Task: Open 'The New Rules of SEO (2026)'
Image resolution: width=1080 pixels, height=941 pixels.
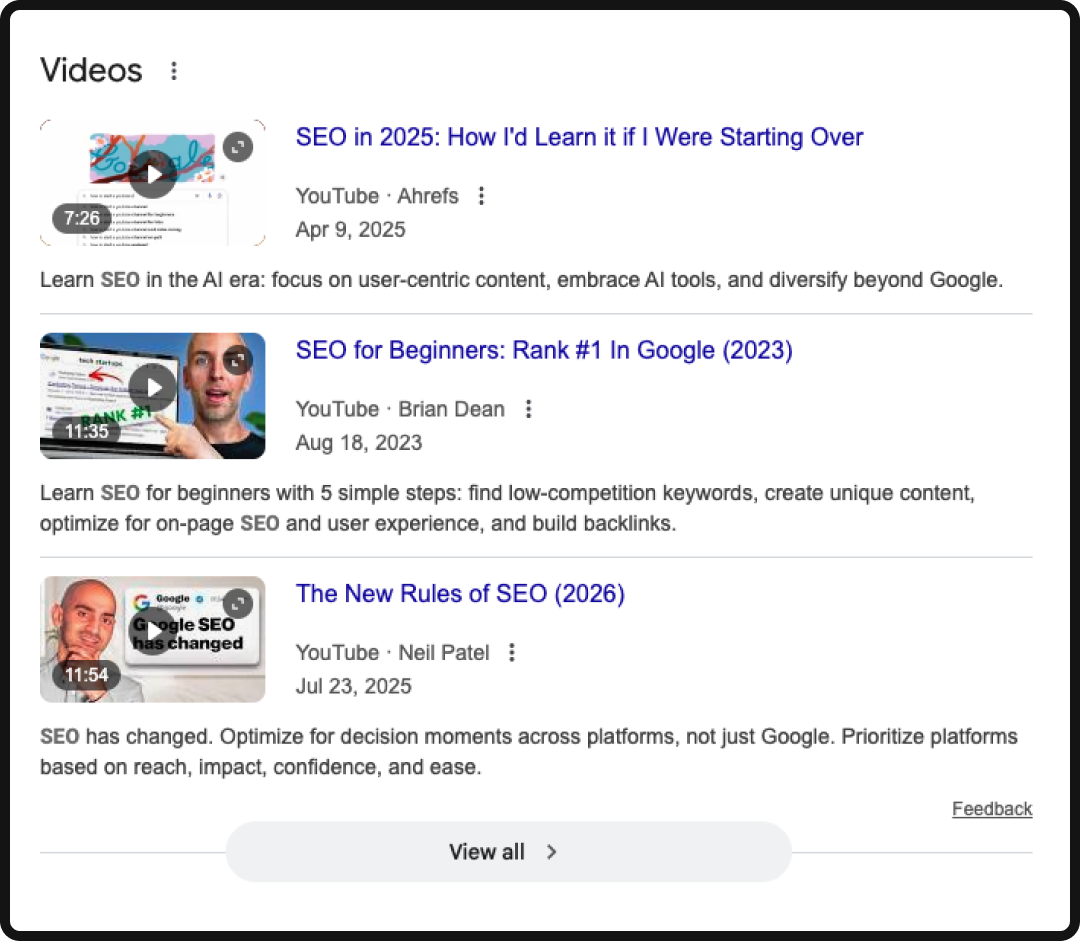Action: pyautogui.click(x=460, y=593)
